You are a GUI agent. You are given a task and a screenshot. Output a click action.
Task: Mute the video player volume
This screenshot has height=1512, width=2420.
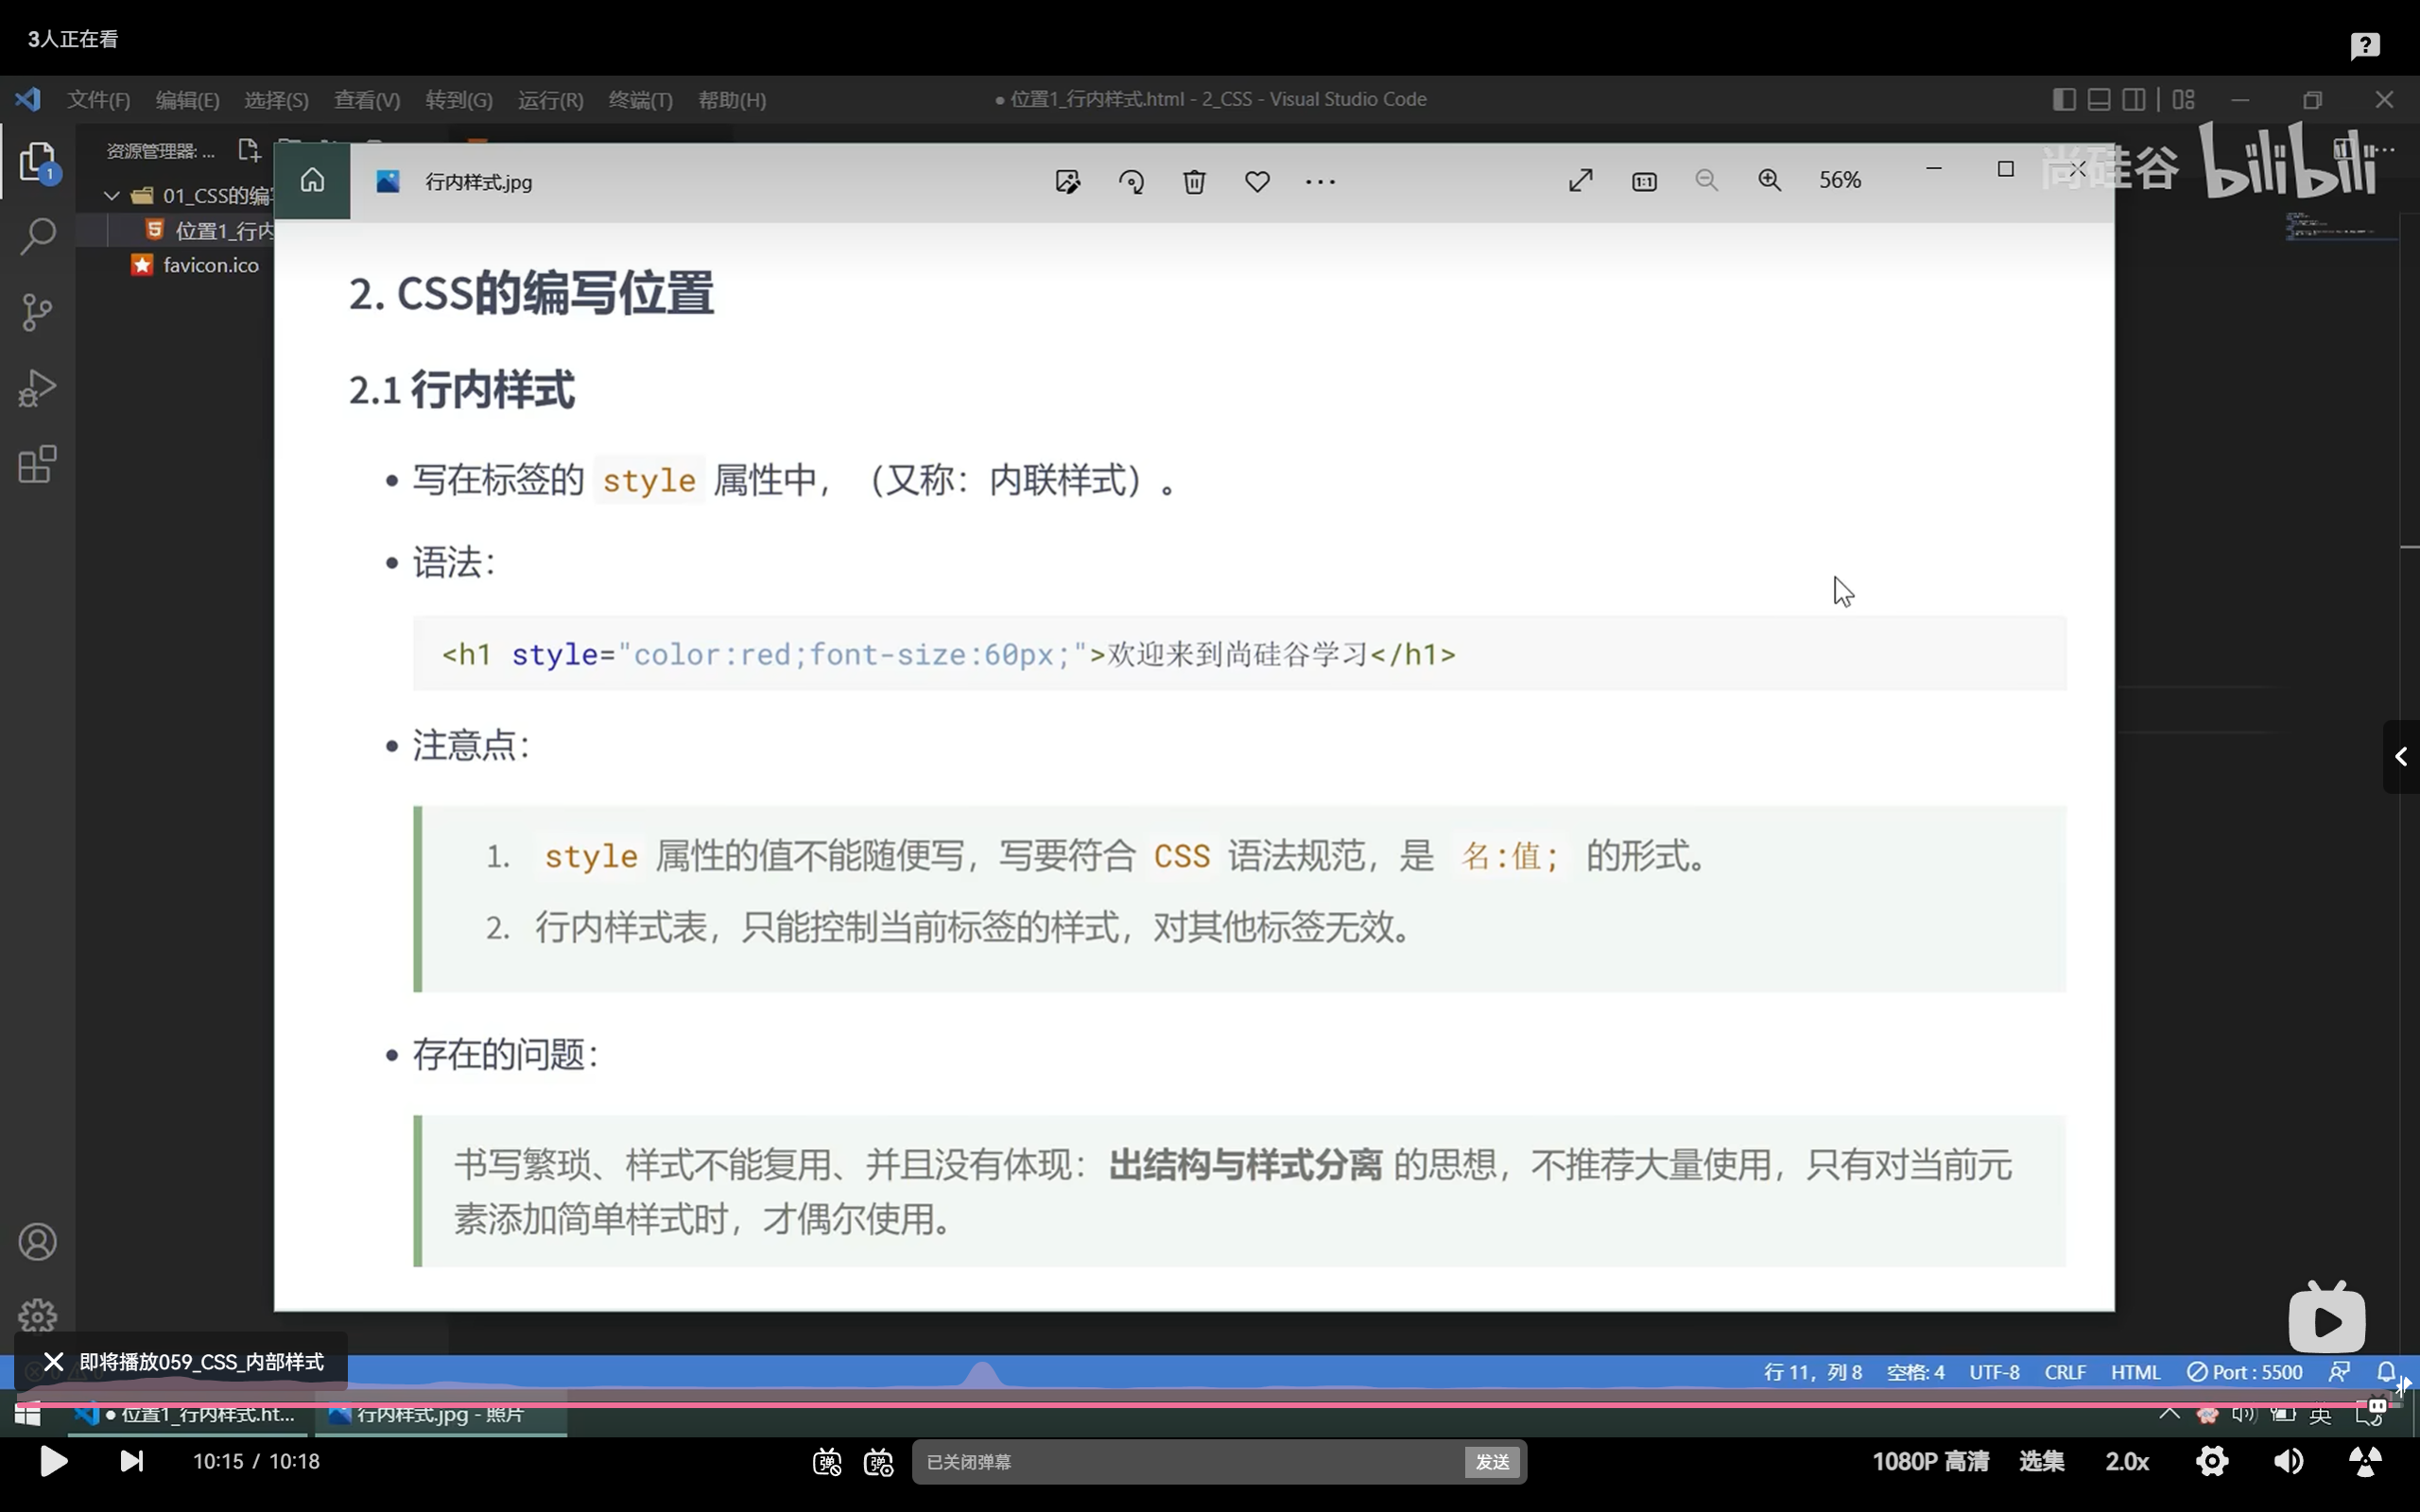tap(2287, 1461)
